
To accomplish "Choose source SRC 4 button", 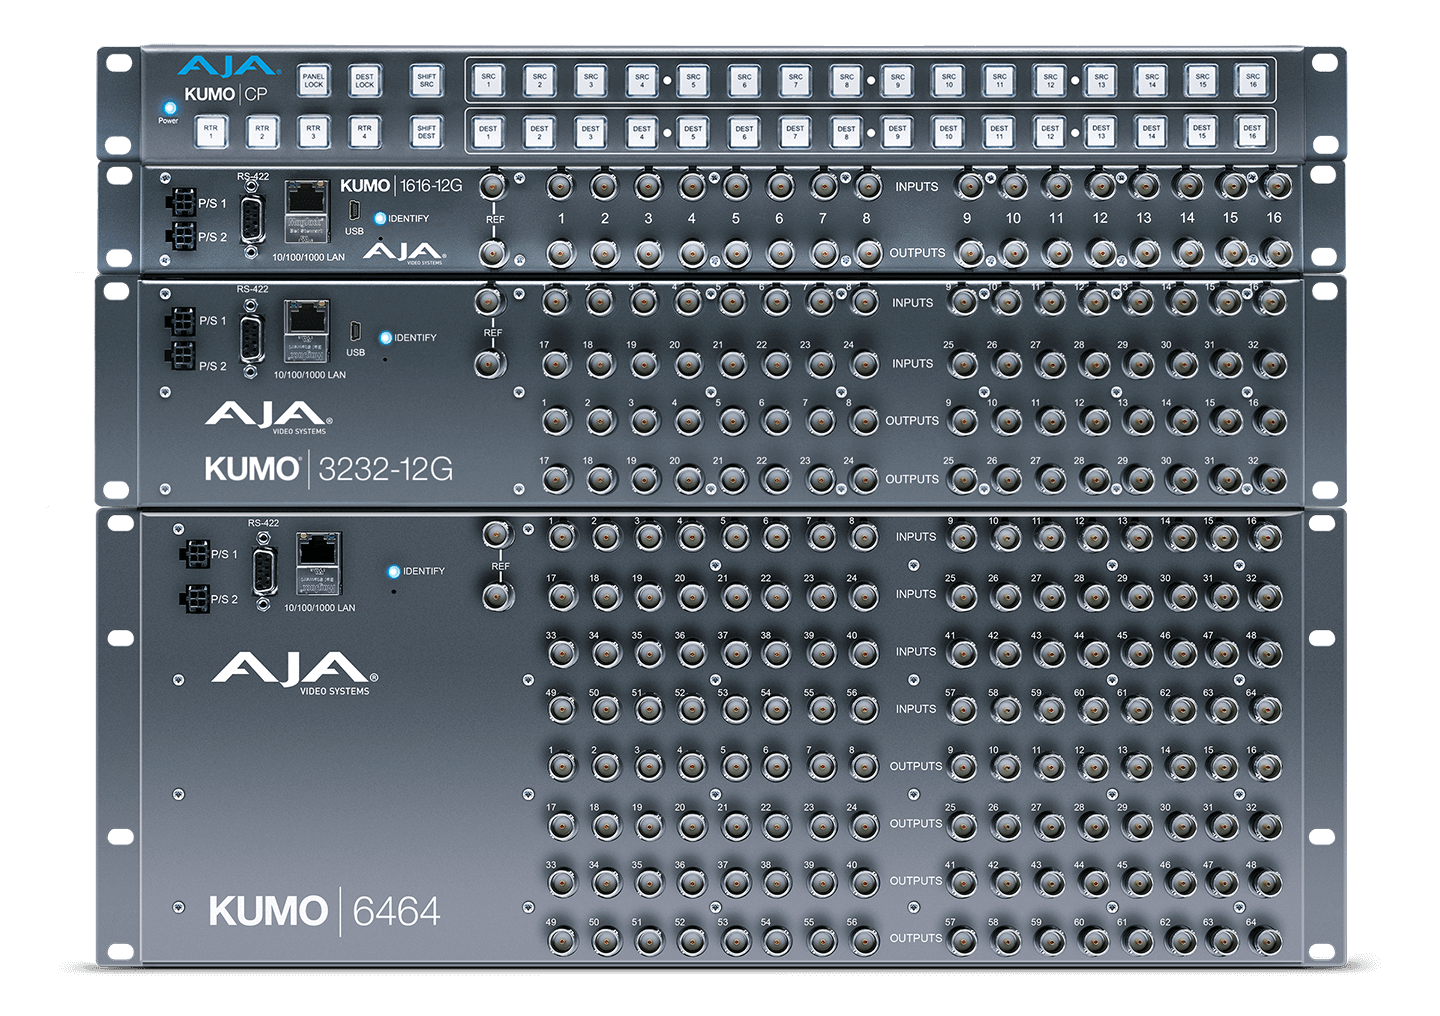I will tap(642, 80).
